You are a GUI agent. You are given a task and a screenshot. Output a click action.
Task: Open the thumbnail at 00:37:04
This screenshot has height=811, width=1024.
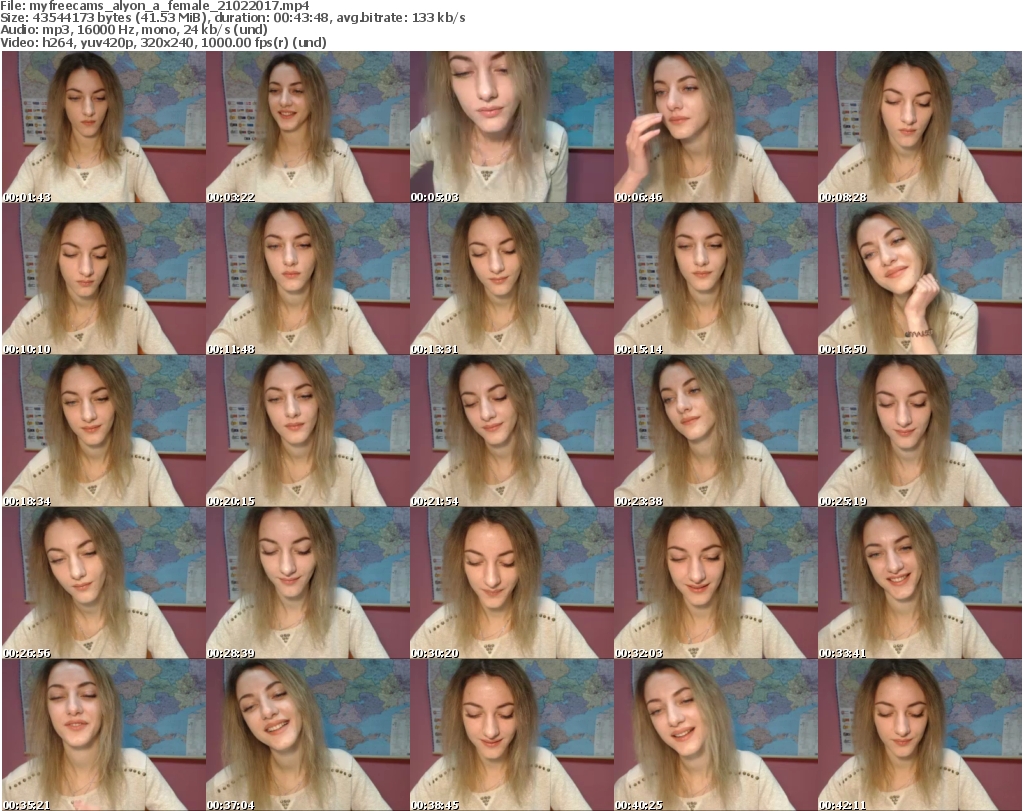(308, 735)
